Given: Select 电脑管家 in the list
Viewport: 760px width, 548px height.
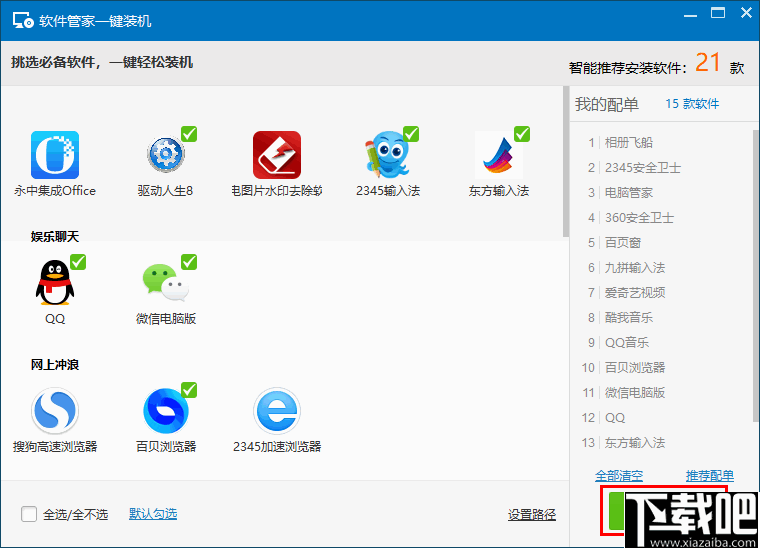Looking at the screenshot, I should [629, 193].
